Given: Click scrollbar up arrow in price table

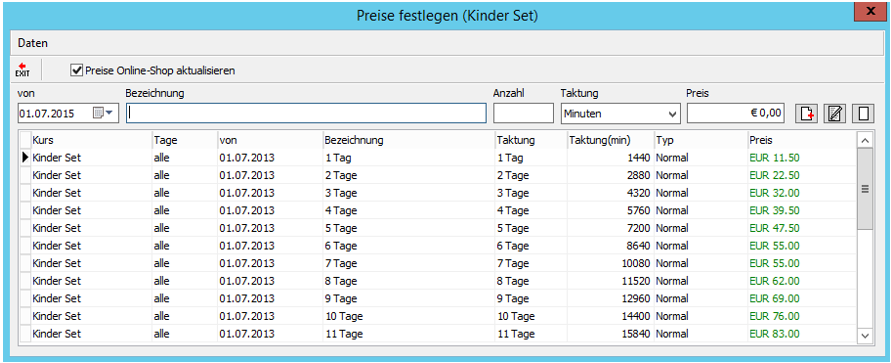Looking at the screenshot, I should click(x=865, y=140).
